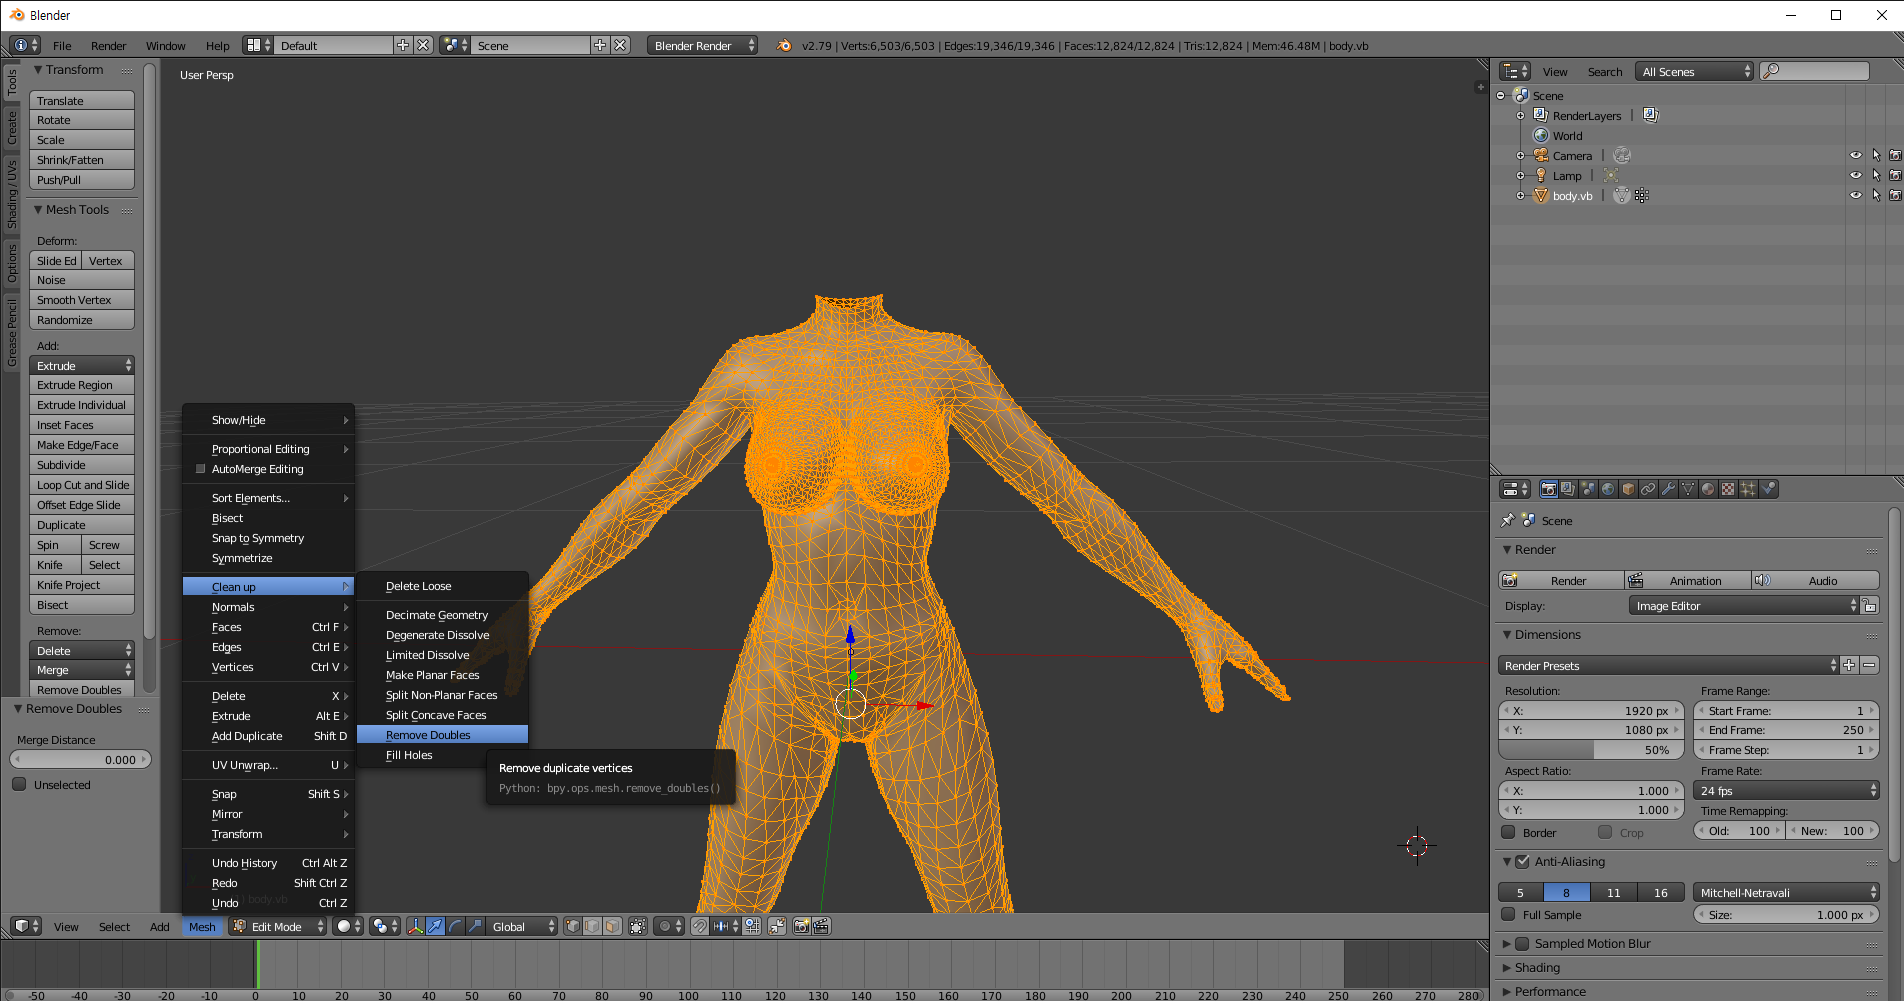Image resolution: width=1904 pixels, height=1001 pixels.
Task: Switch to edge select mode
Action: coord(592,926)
